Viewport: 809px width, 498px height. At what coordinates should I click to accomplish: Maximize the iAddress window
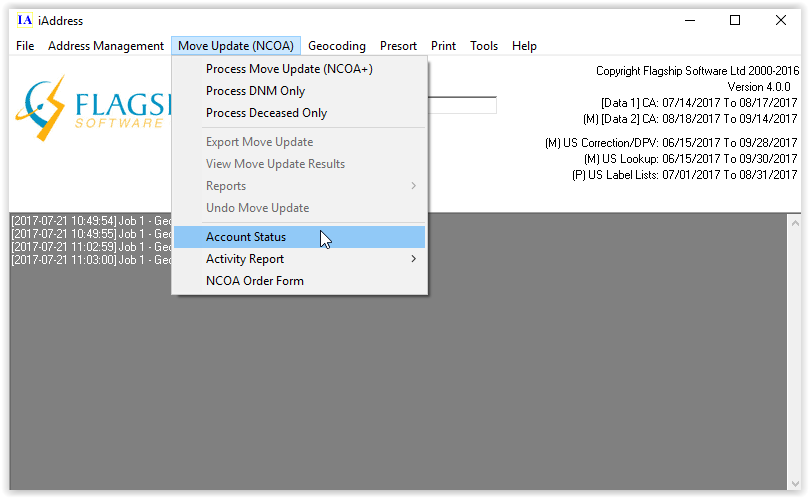[x=735, y=20]
